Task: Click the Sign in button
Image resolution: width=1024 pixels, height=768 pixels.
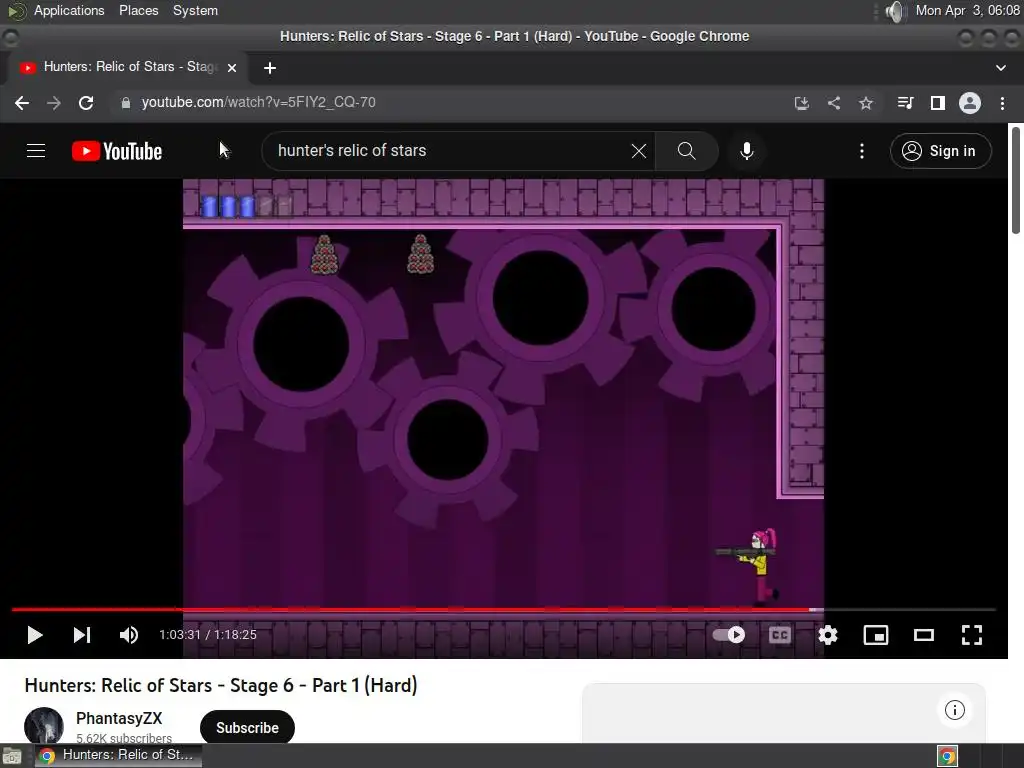Action: tap(940, 151)
